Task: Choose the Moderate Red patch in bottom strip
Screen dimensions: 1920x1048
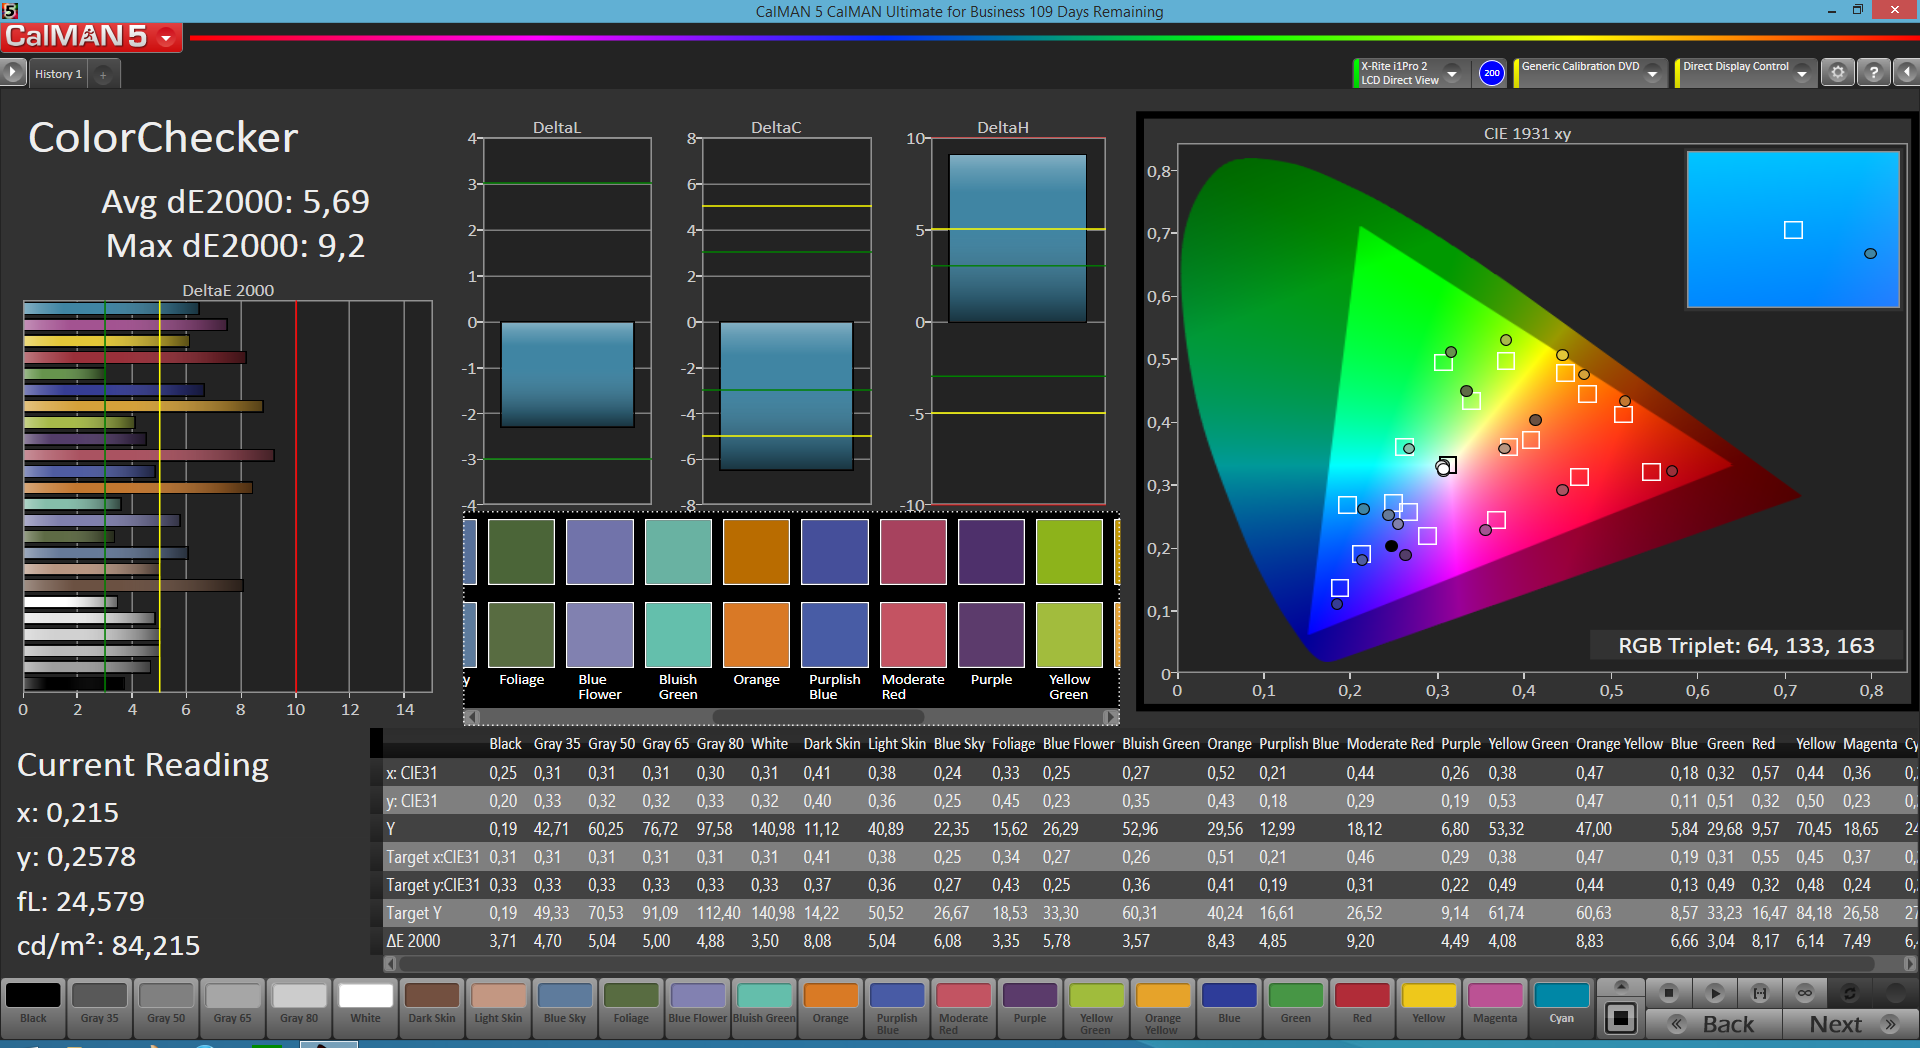Action: [963, 1006]
